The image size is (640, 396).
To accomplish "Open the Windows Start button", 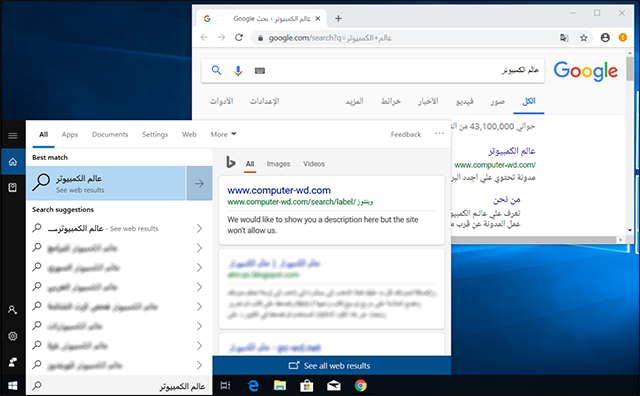I will coord(13,386).
